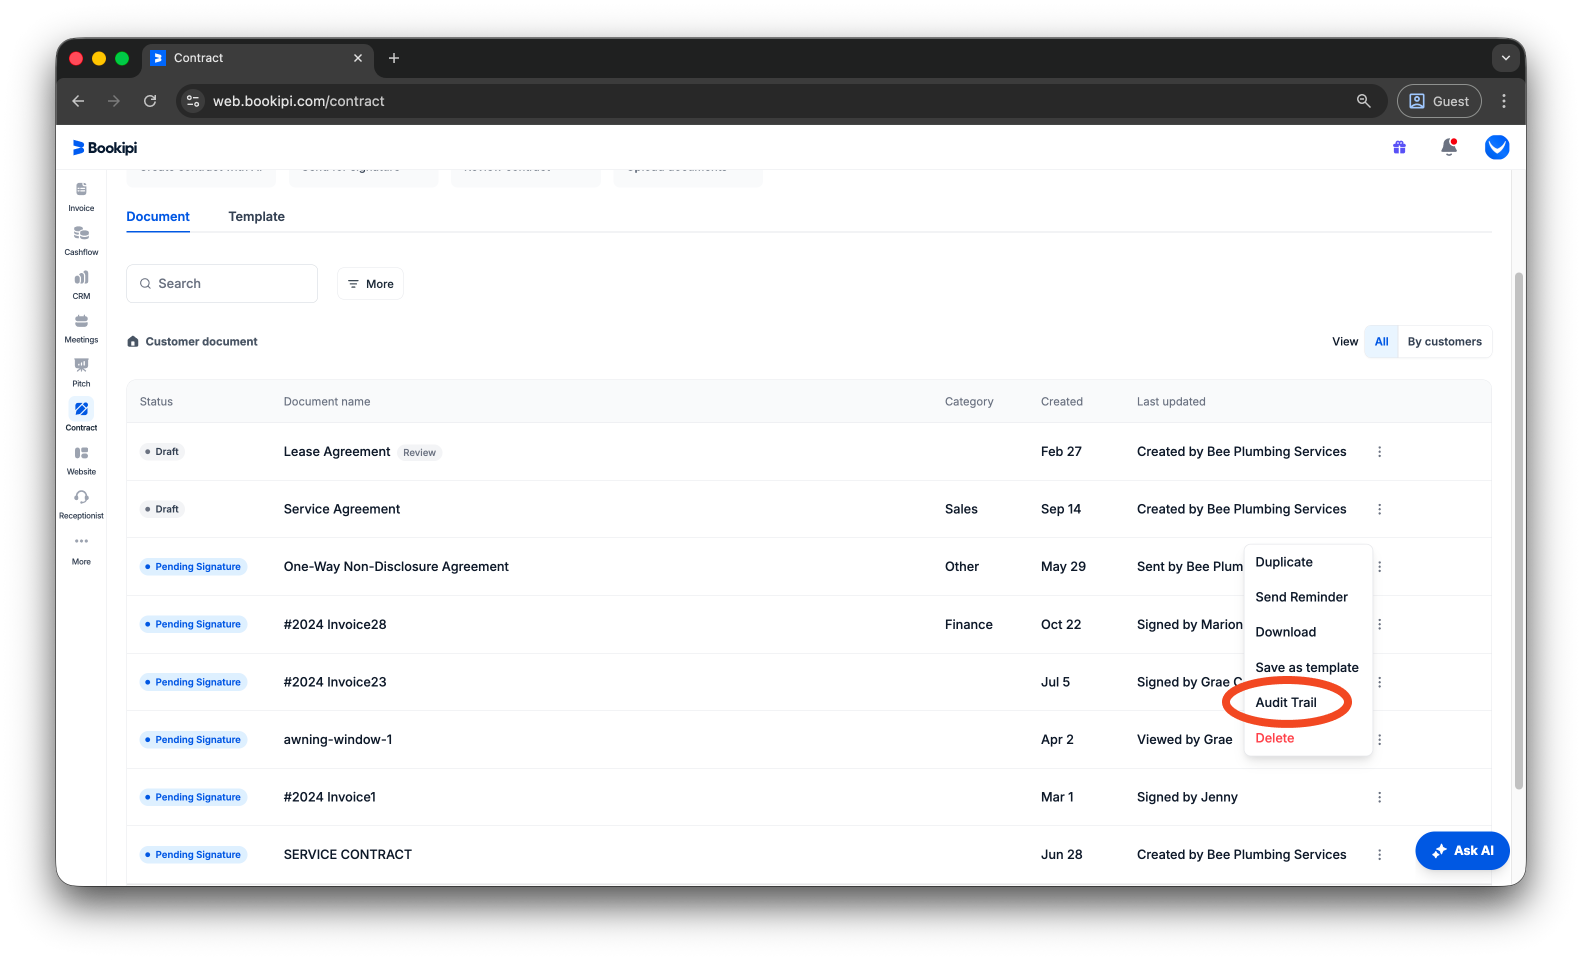This screenshot has height=960, width=1582.
Task: Open the Lease Agreement document
Action: 336,452
